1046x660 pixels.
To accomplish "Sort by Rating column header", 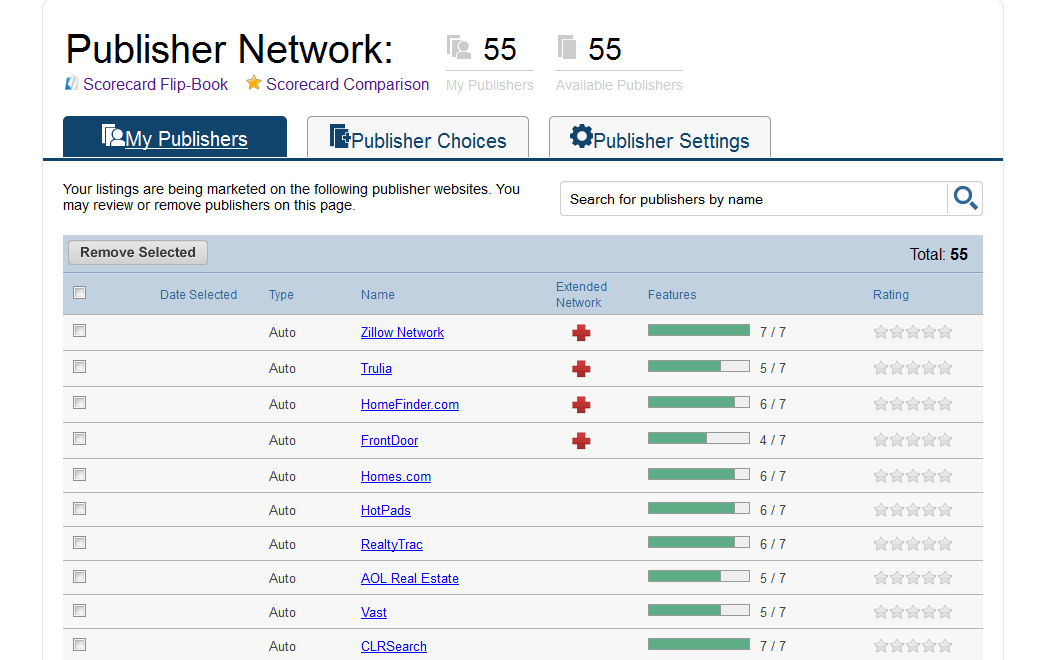I will 891,294.
